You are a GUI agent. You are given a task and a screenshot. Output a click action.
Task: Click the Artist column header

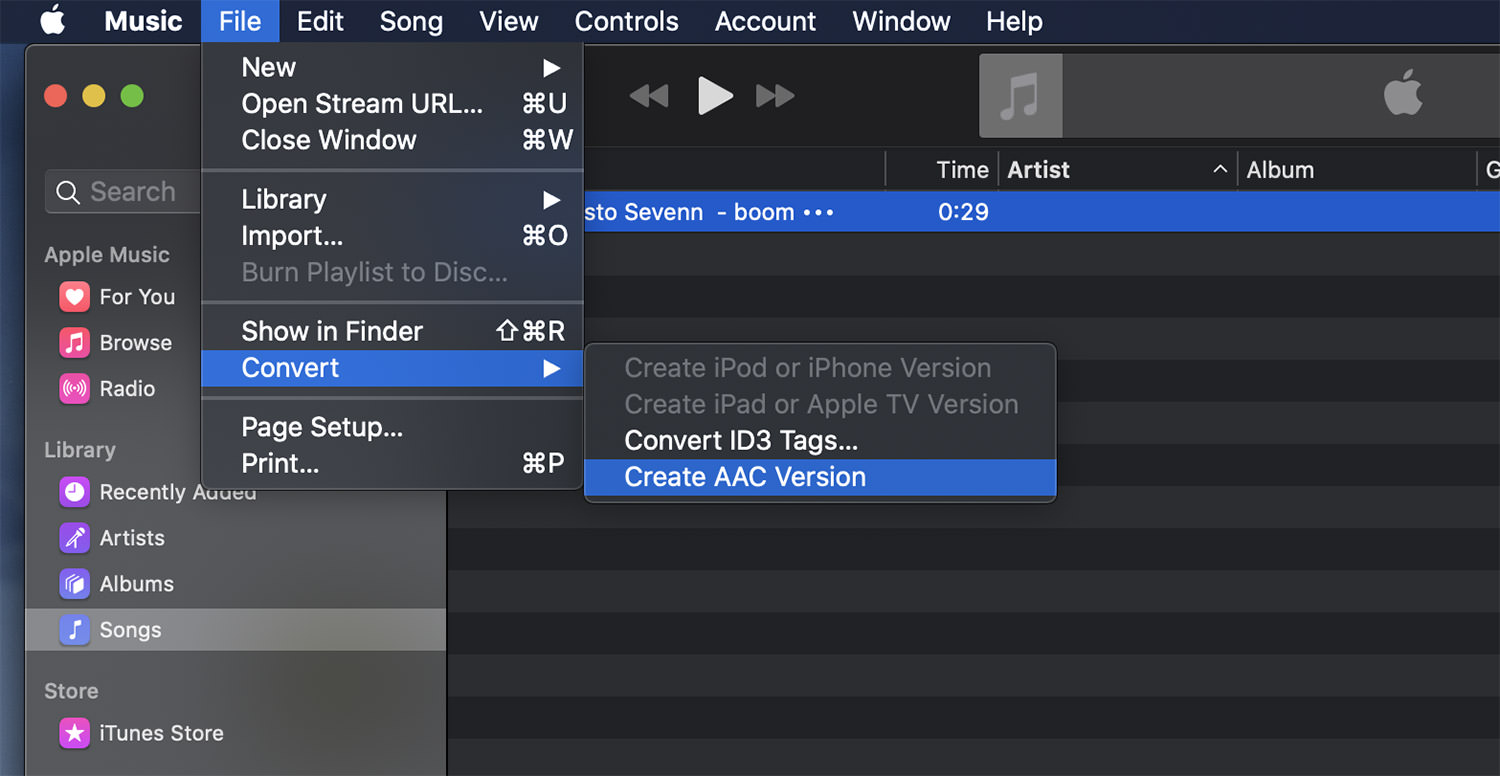(x=1118, y=170)
